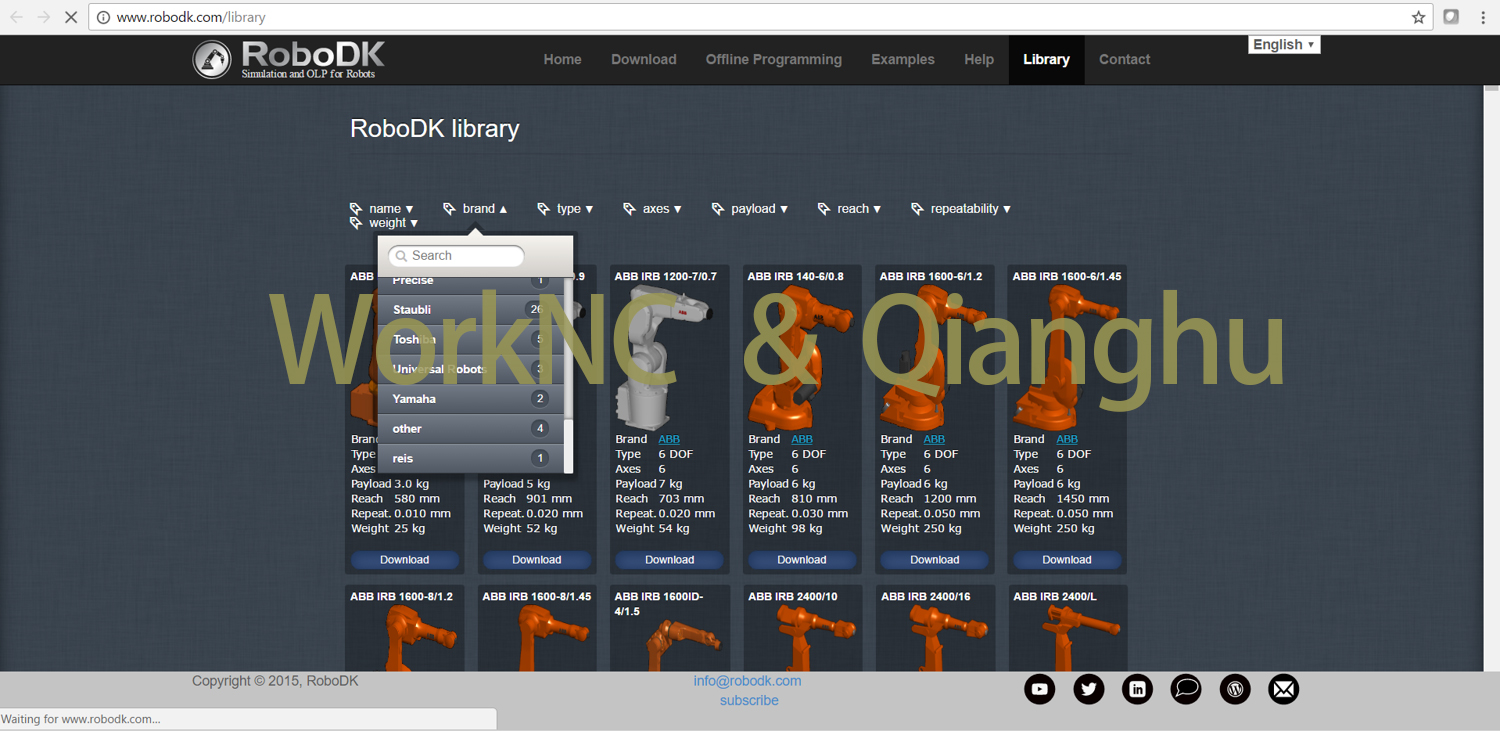
Task: Select Staubli in brand list
Action: tap(470, 310)
